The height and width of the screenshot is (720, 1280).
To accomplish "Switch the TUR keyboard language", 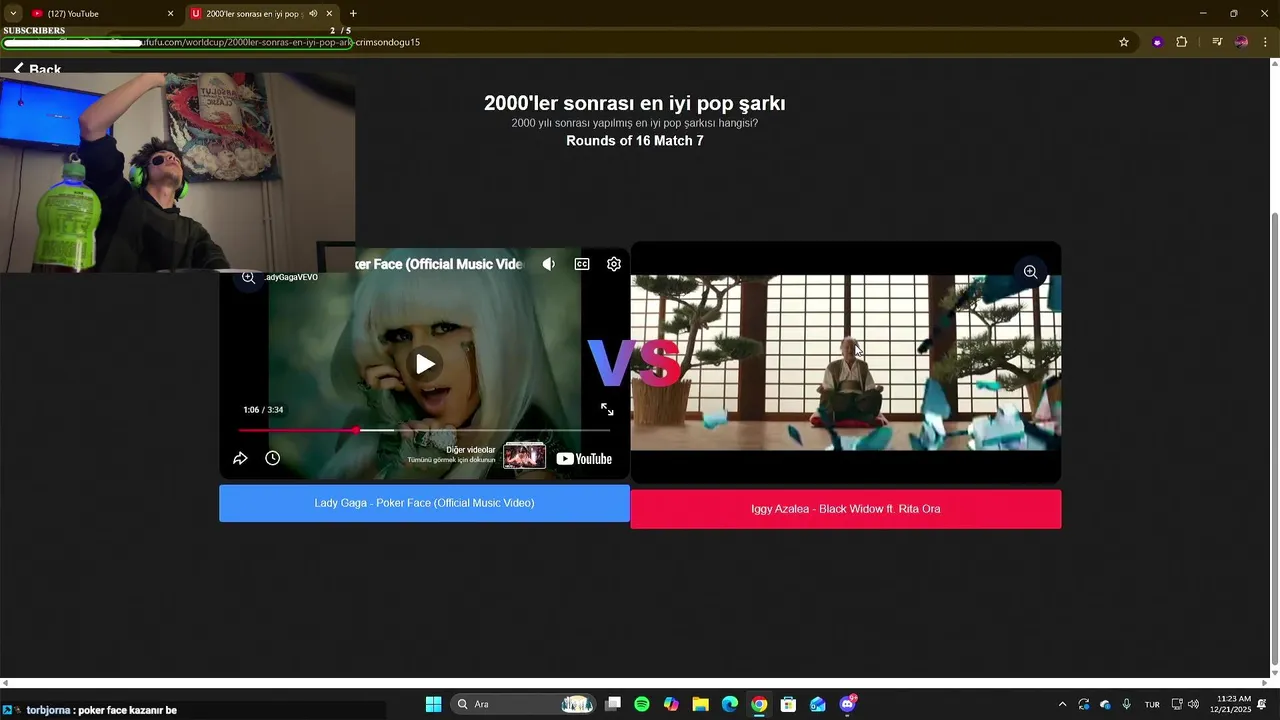I will pos(1152,704).
